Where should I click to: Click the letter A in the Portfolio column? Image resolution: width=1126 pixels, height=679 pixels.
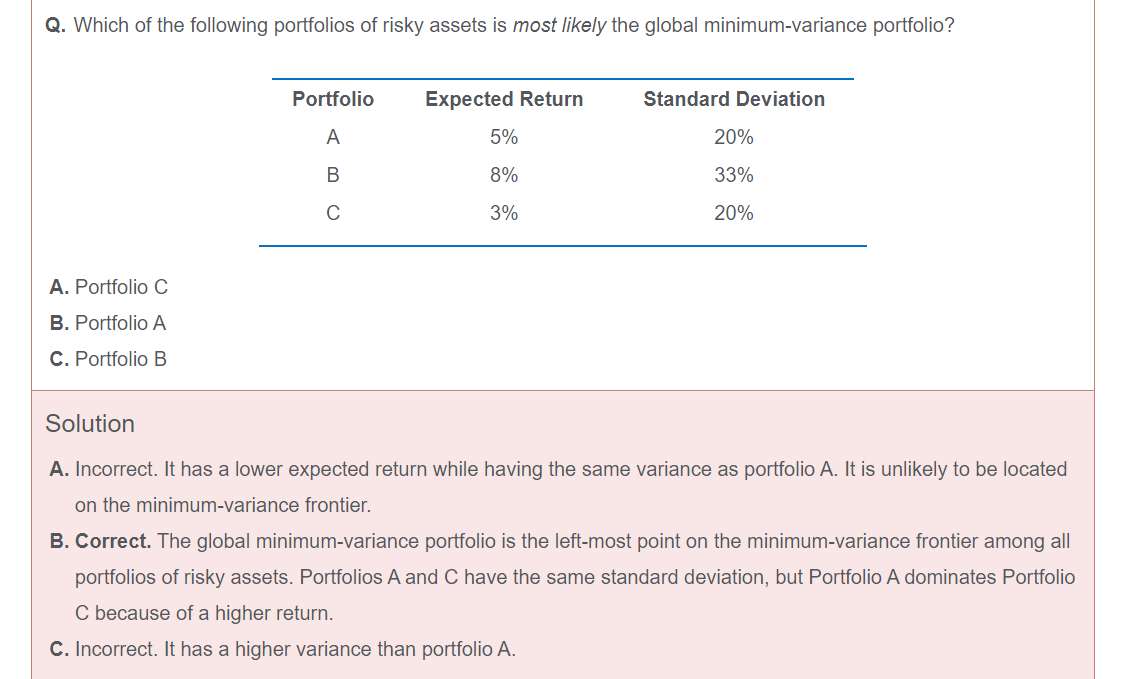tap(332, 137)
